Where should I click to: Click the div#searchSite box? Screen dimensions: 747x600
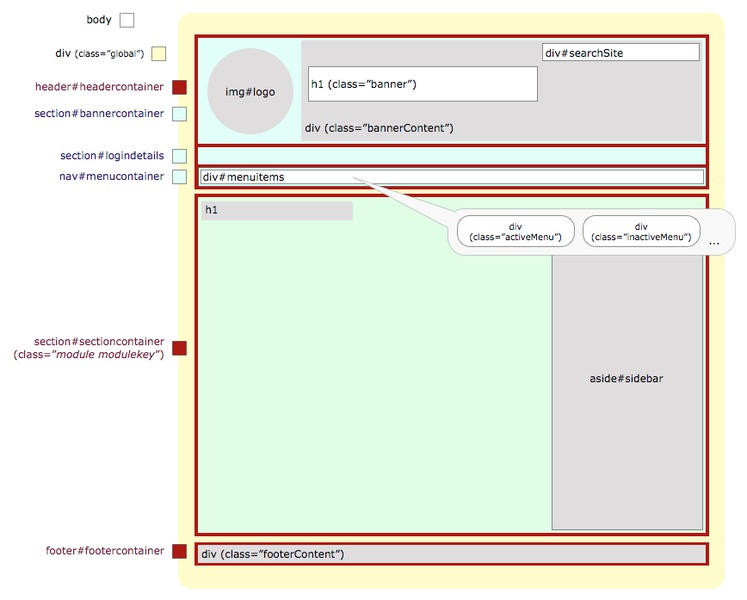[x=620, y=52]
